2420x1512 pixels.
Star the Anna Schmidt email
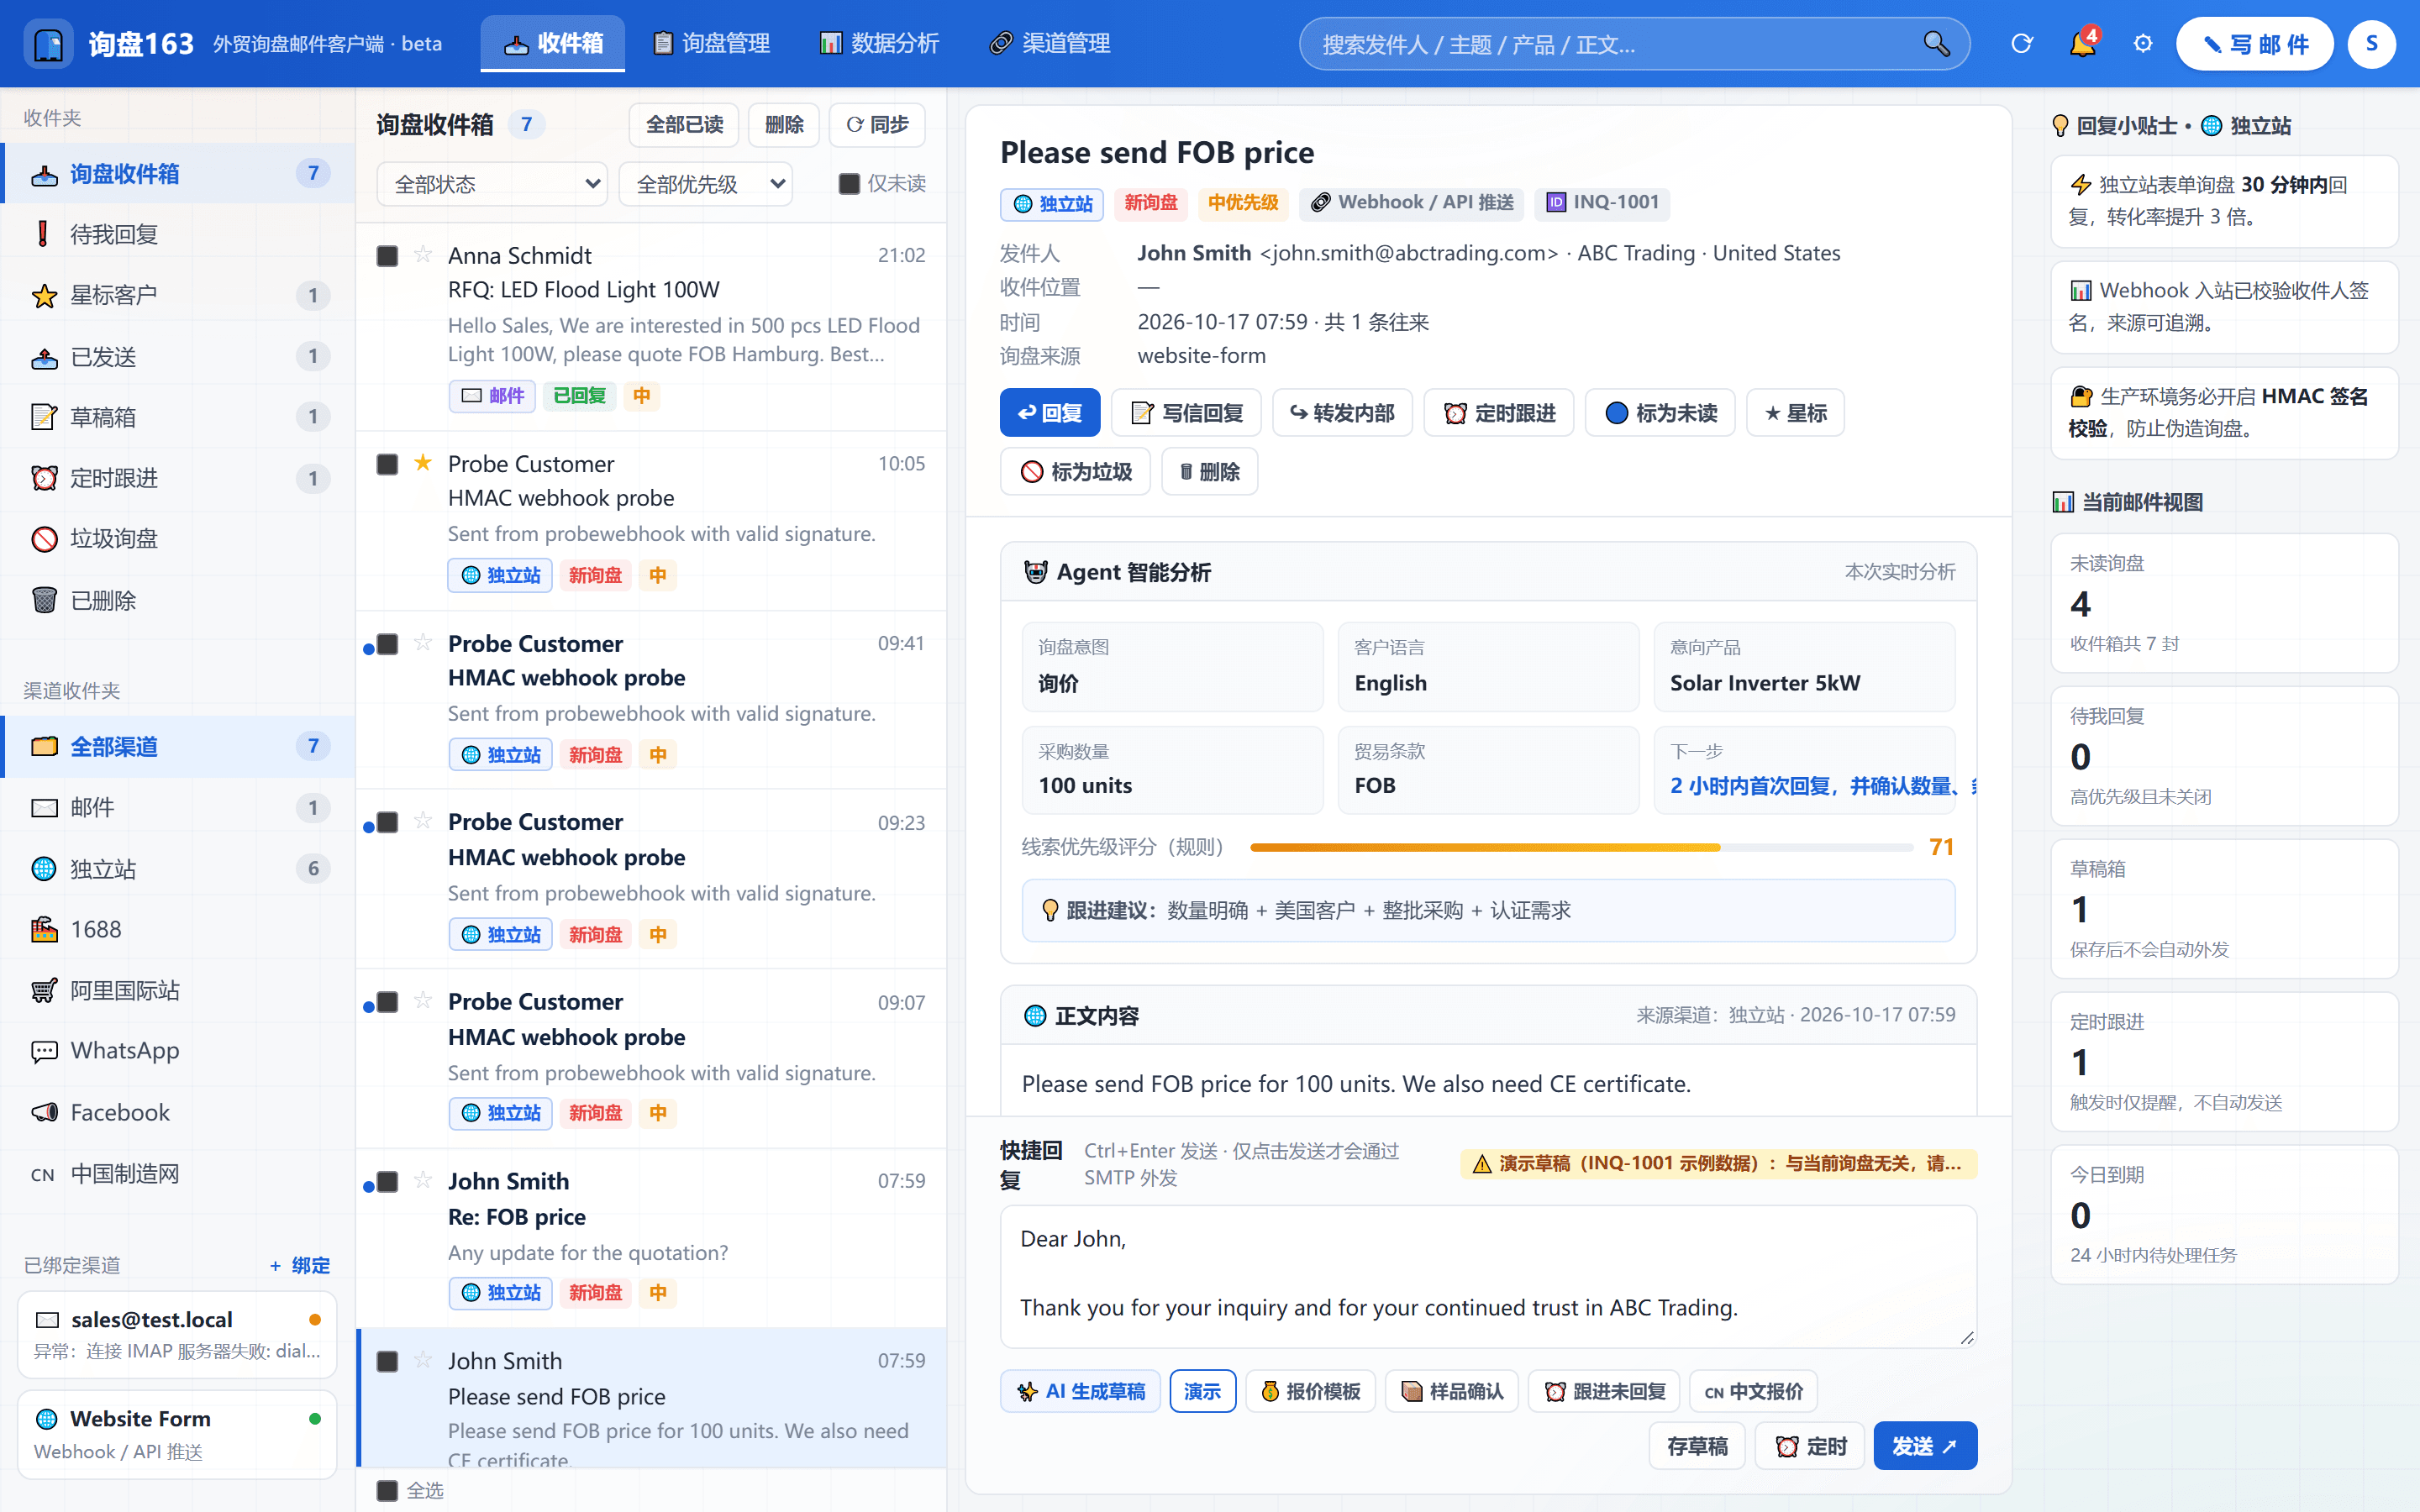[423, 254]
